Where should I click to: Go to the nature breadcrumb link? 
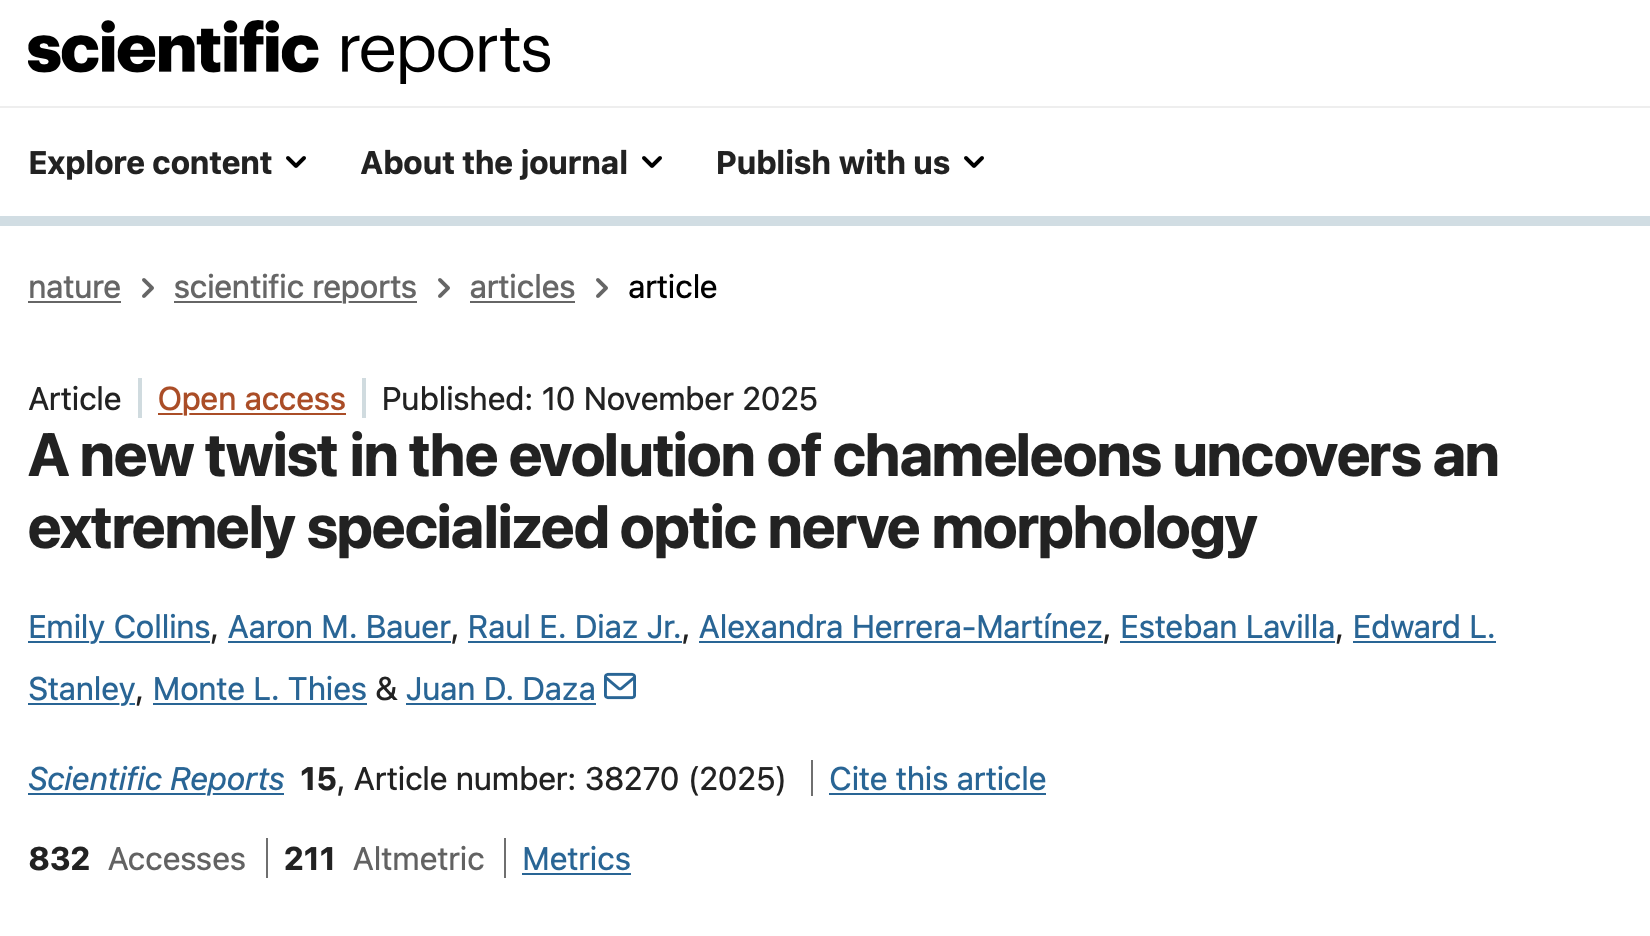pyautogui.click(x=74, y=288)
